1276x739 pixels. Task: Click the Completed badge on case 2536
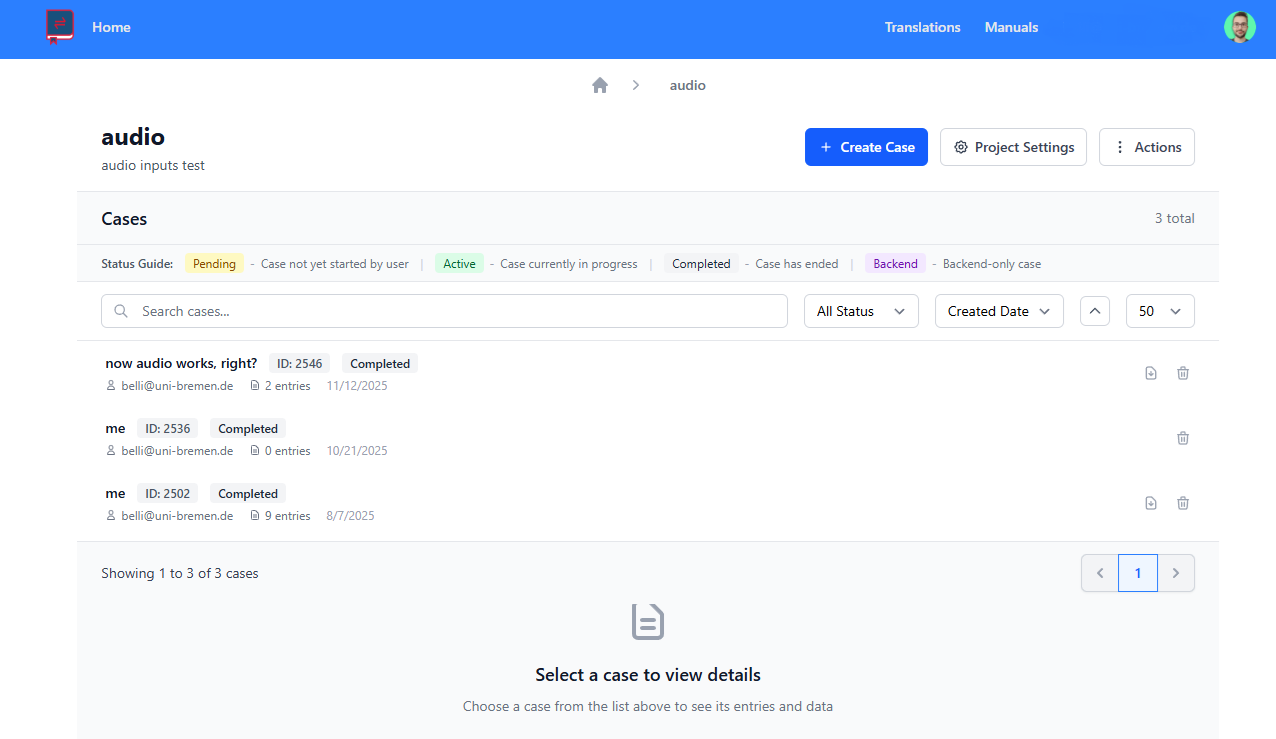248,429
